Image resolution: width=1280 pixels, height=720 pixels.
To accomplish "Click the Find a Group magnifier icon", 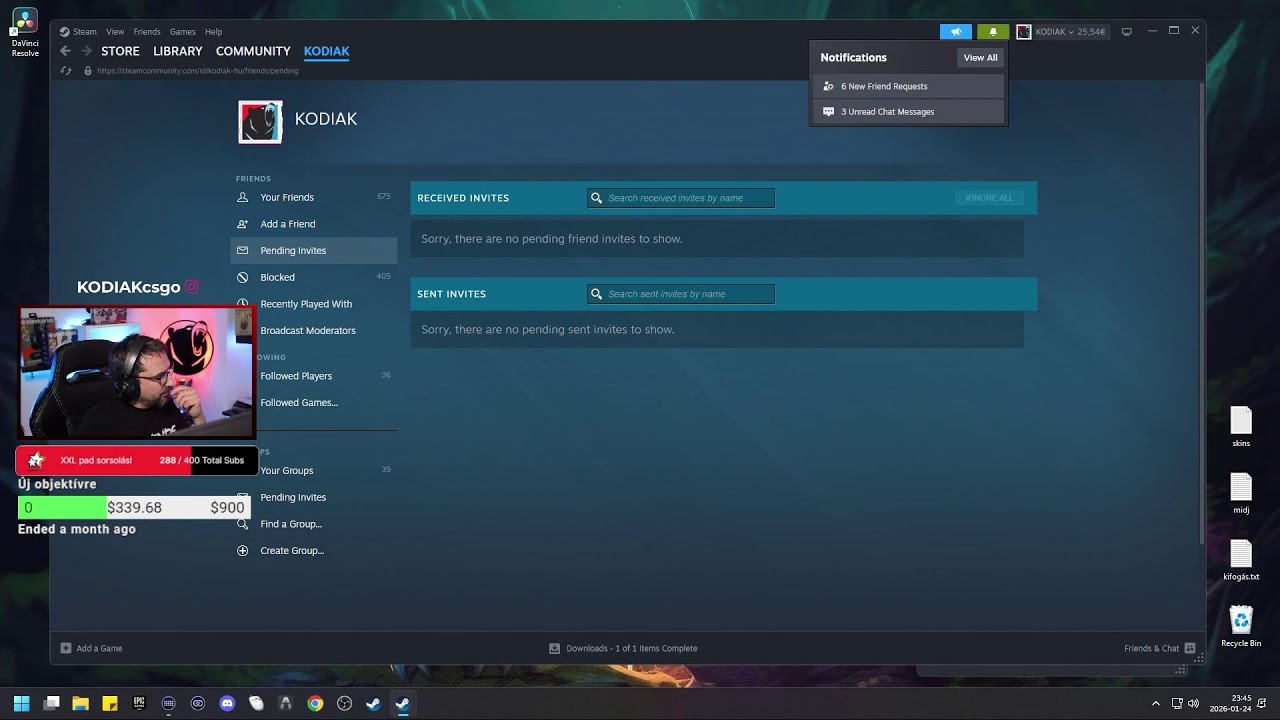I will point(242,524).
